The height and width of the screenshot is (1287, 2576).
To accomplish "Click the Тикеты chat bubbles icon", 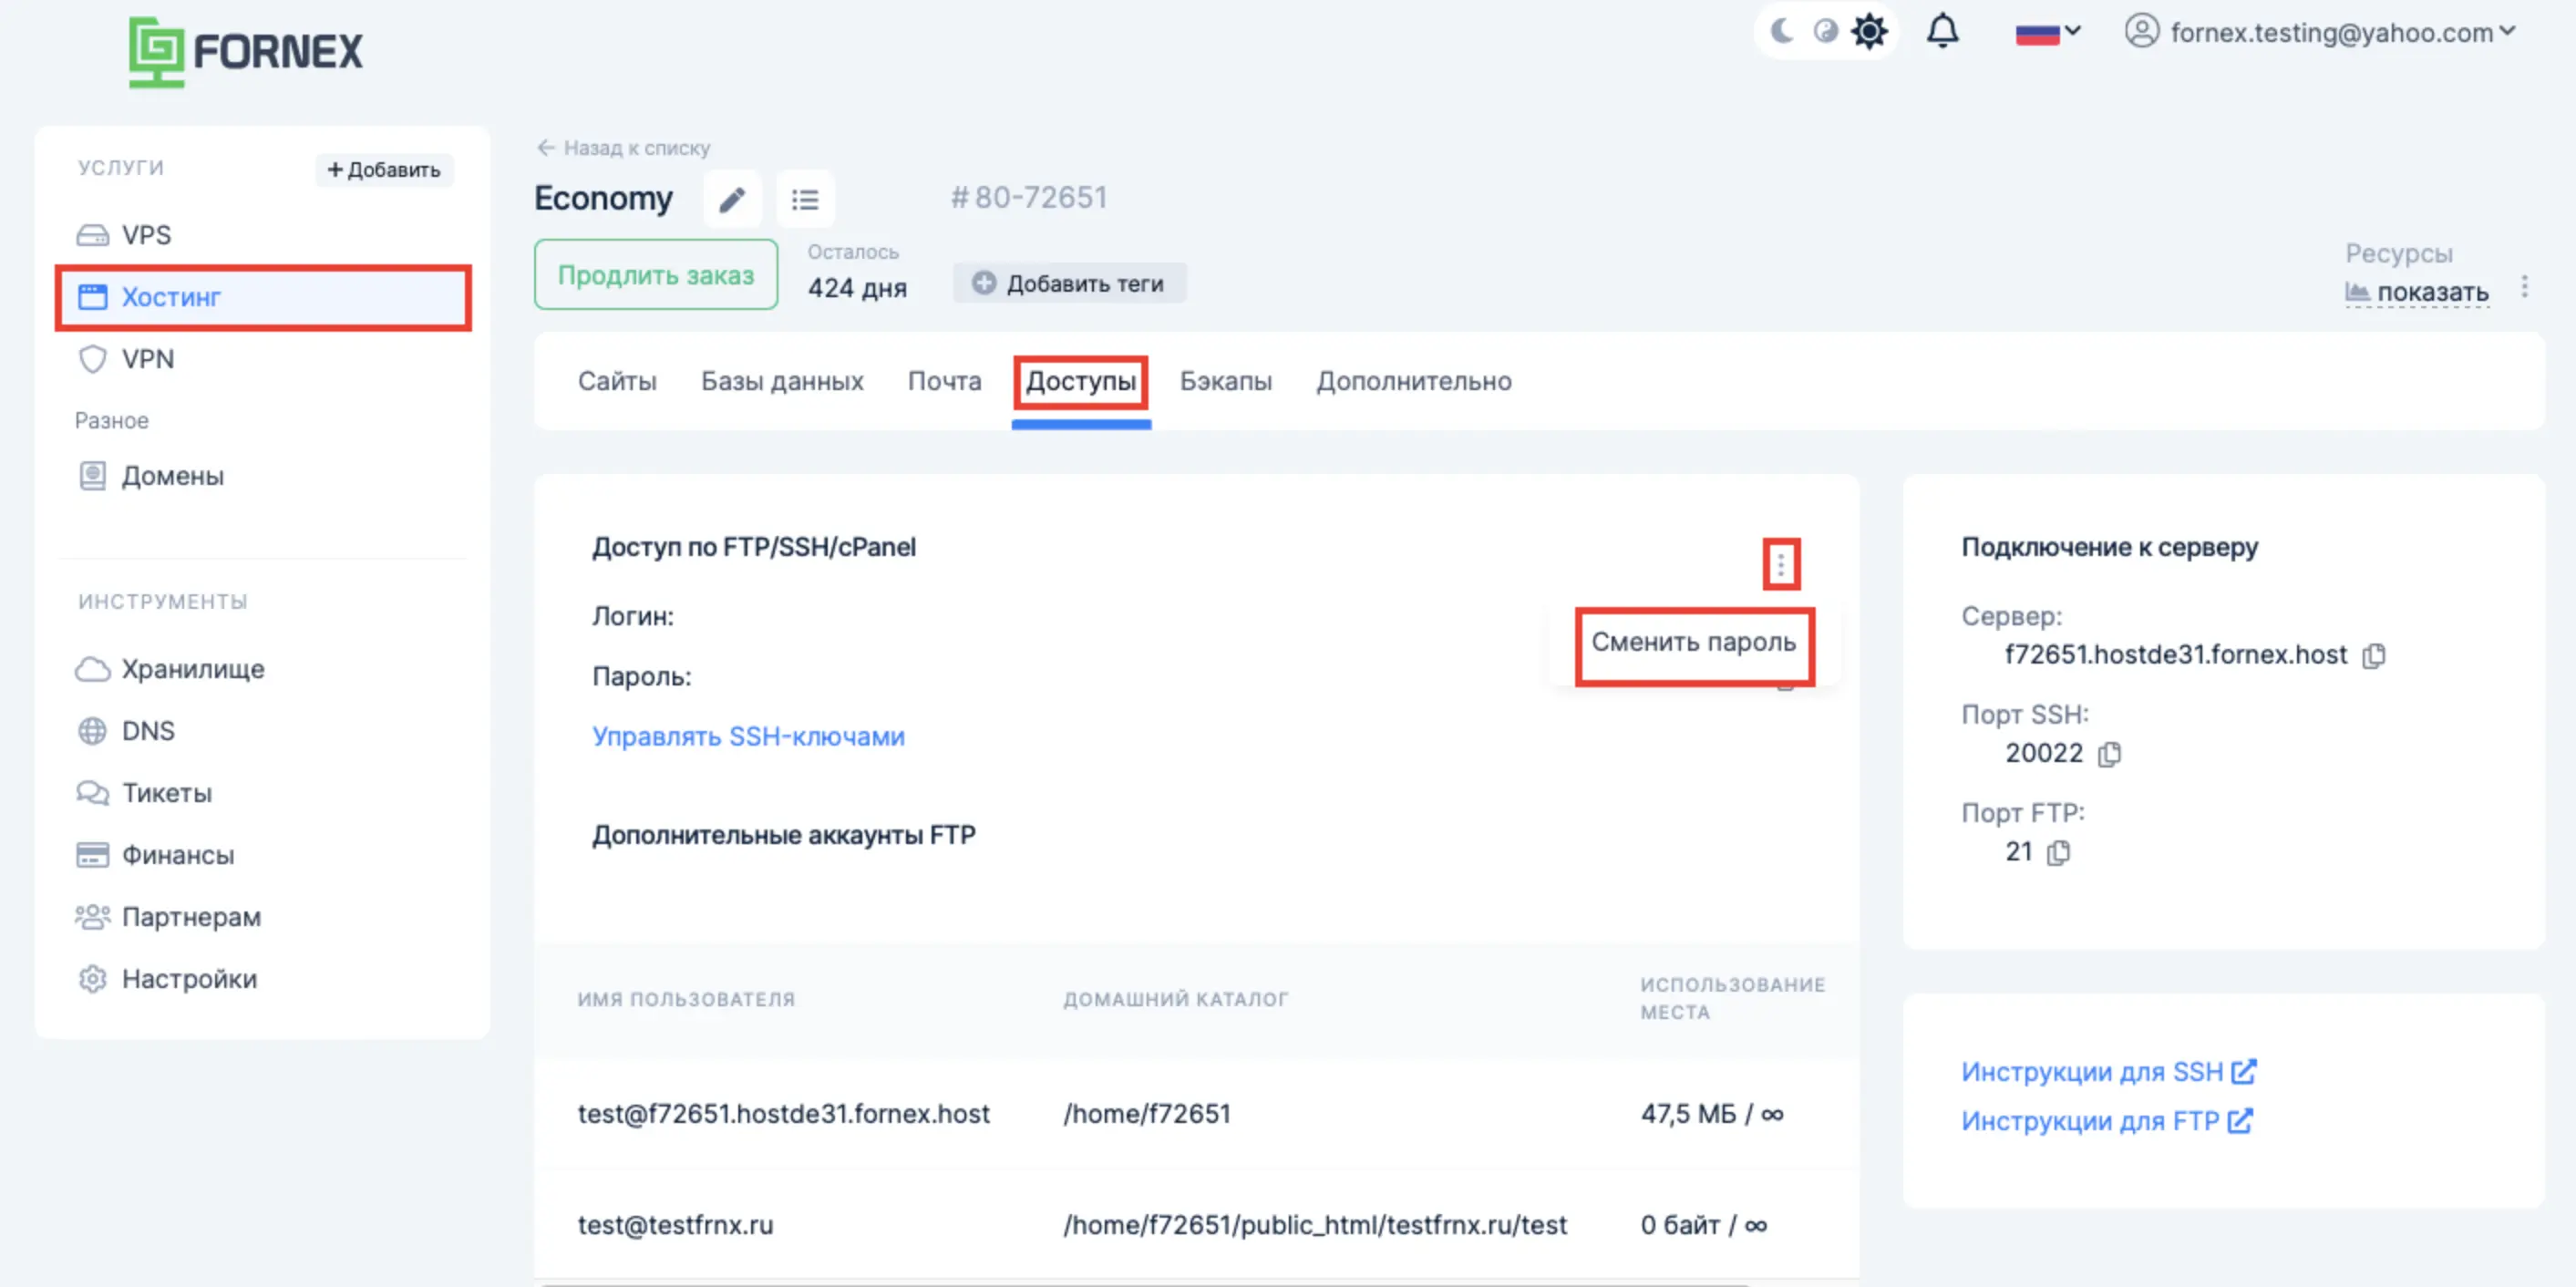I will [93, 793].
